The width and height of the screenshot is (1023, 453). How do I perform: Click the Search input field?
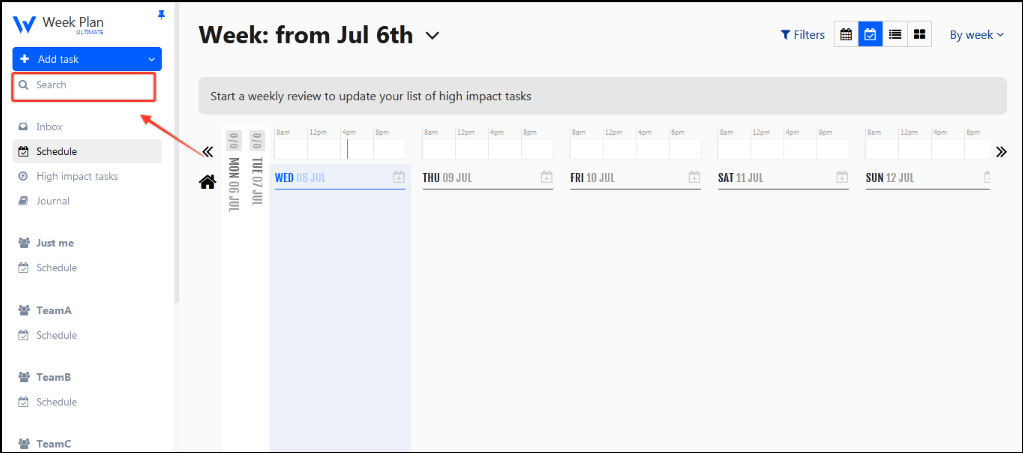84,86
